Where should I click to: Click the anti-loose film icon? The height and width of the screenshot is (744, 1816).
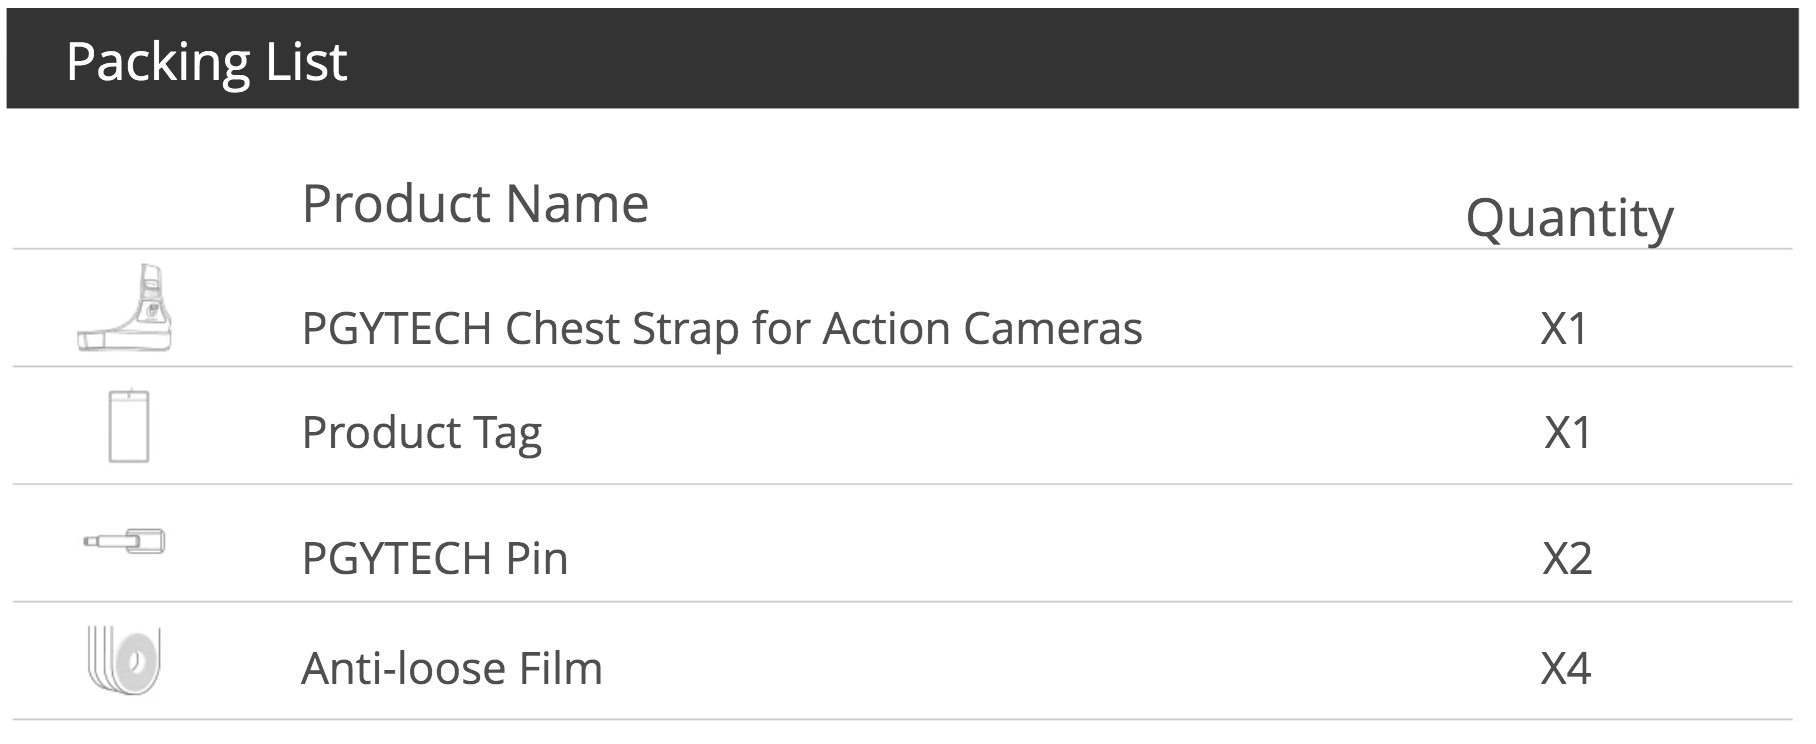coord(125,659)
